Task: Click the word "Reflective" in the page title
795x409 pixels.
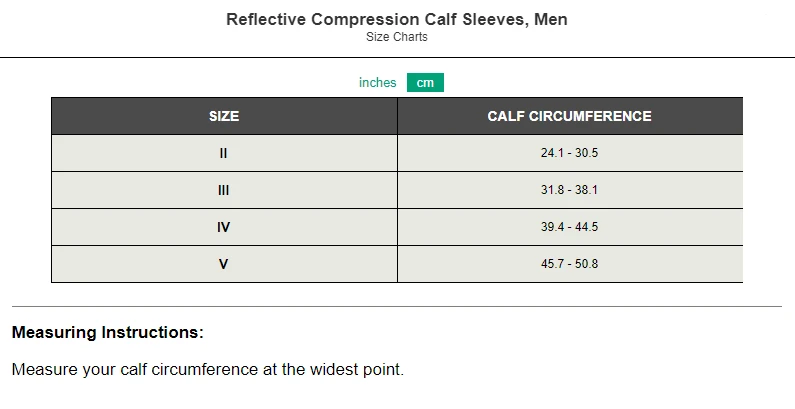Action: 264,19
